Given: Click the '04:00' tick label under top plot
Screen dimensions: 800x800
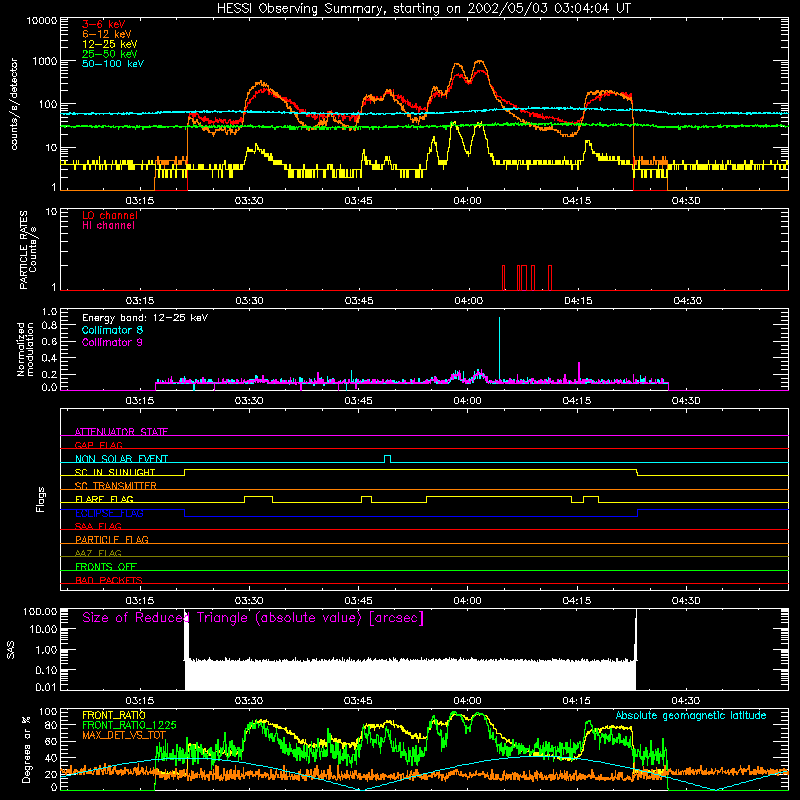Looking at the screenshot, I should click(467, 201).
